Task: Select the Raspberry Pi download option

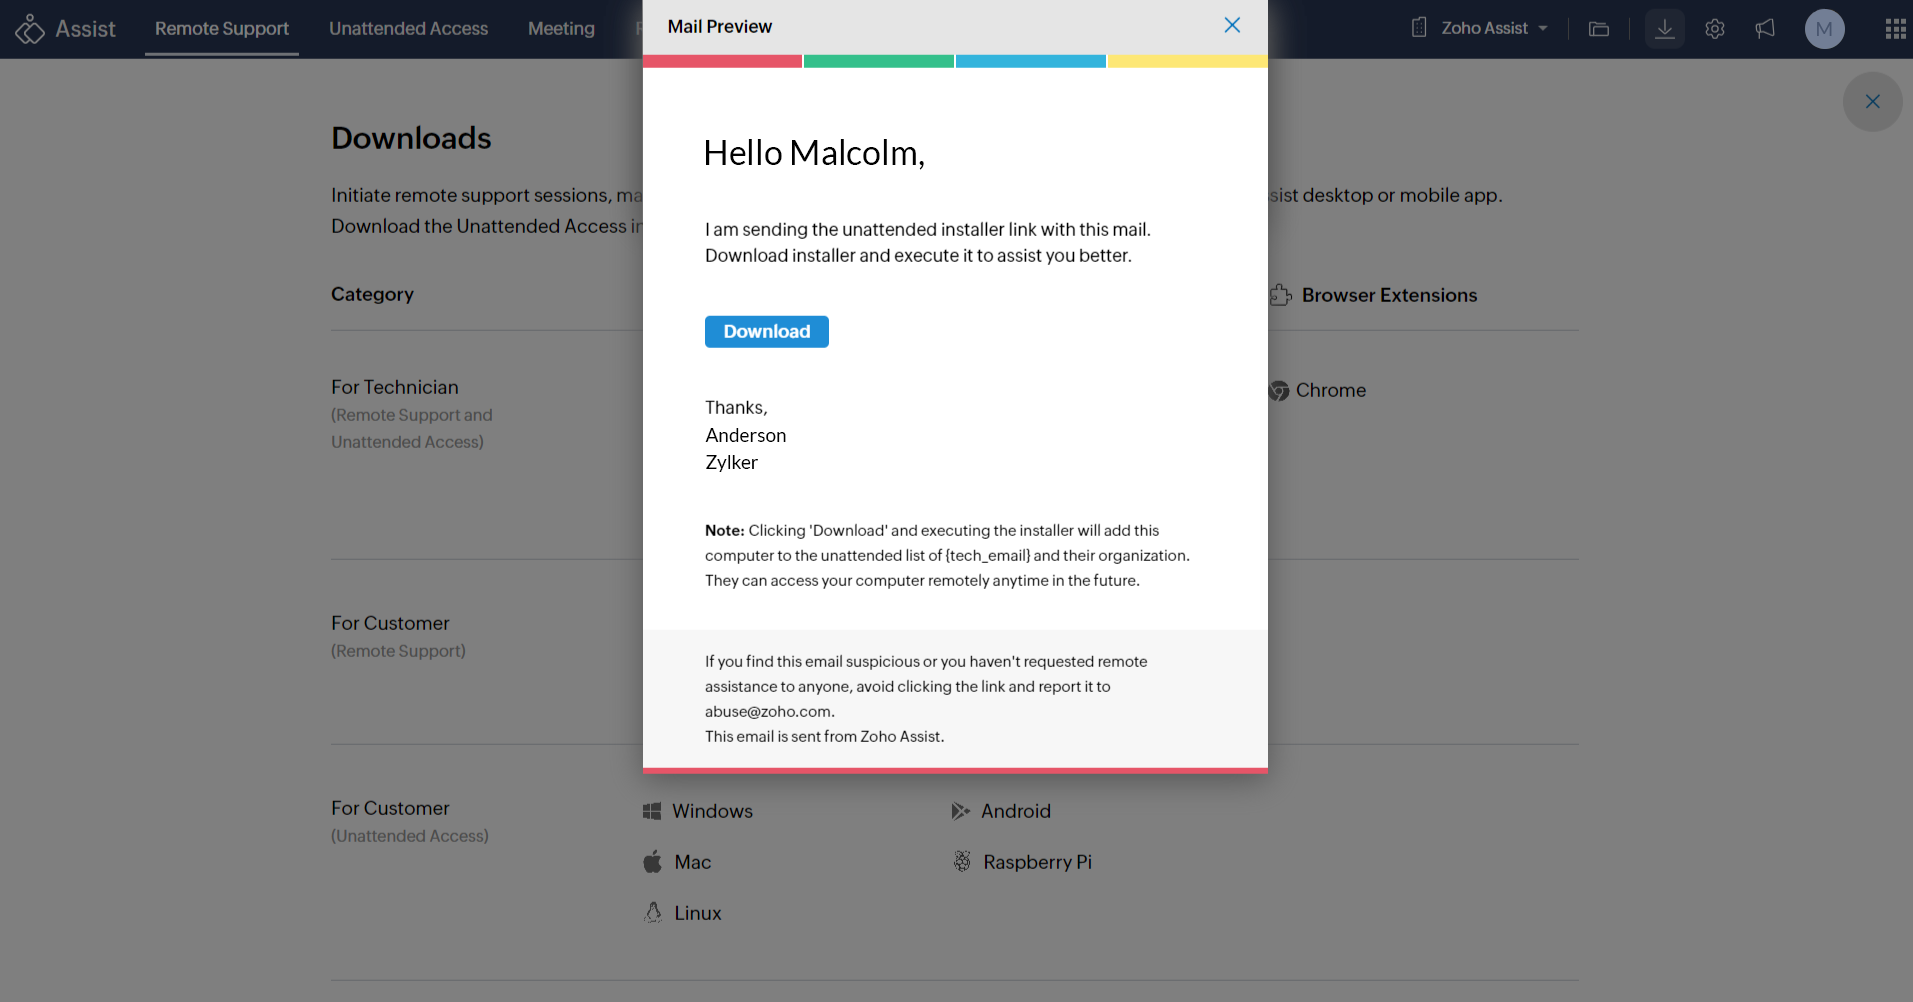Action: pyautogui.click(x=1037, y=861)
